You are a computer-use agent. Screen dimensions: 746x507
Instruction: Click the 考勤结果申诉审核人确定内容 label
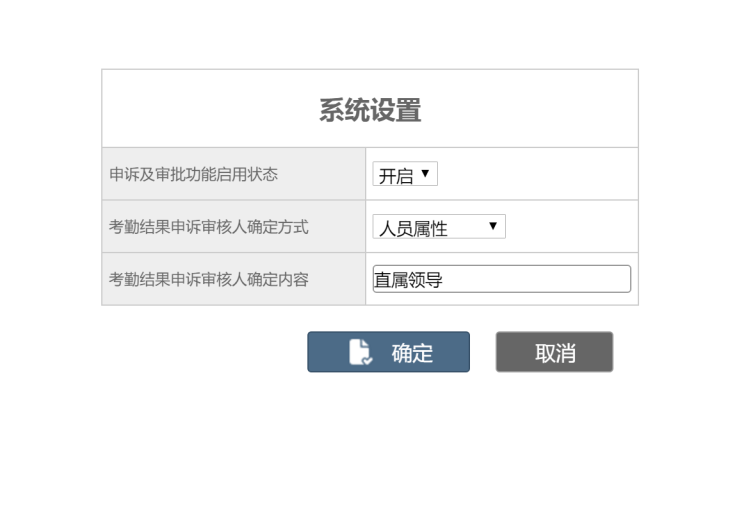click(x=208, y=280)
